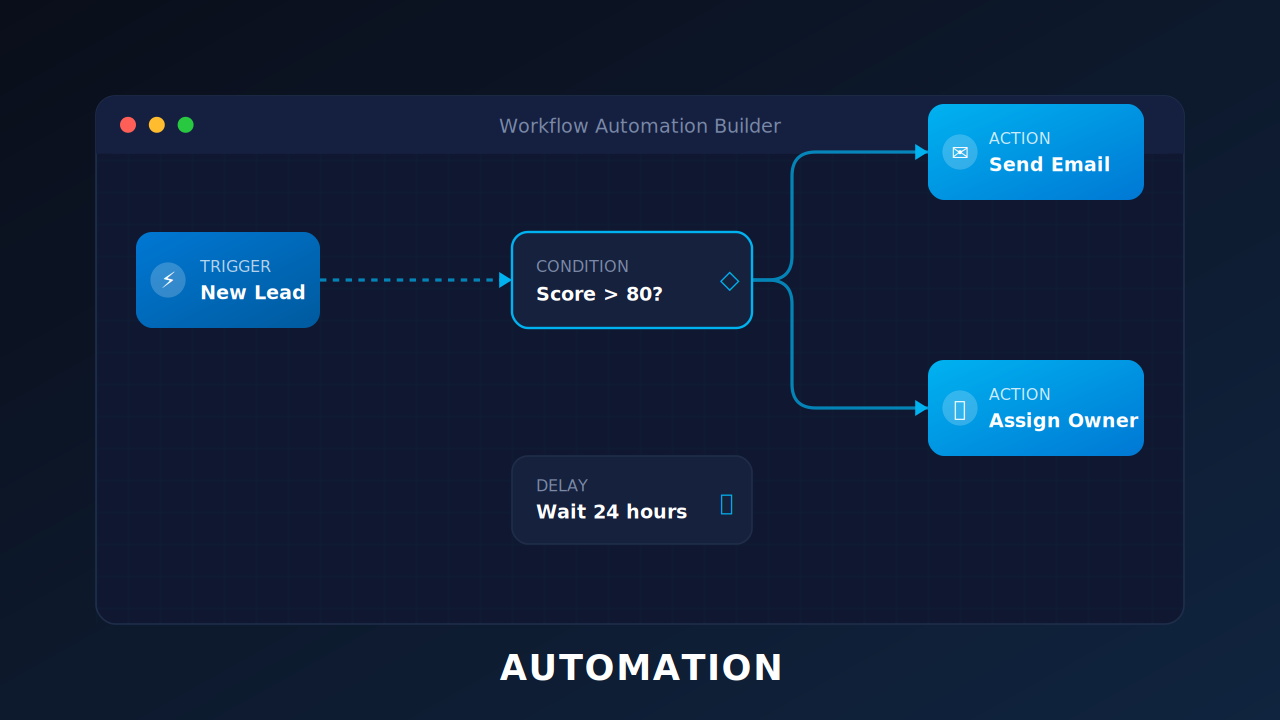Click the yellow minimize window dot
The width and height of the screenshot is (1280, 720).
(157, 125)
